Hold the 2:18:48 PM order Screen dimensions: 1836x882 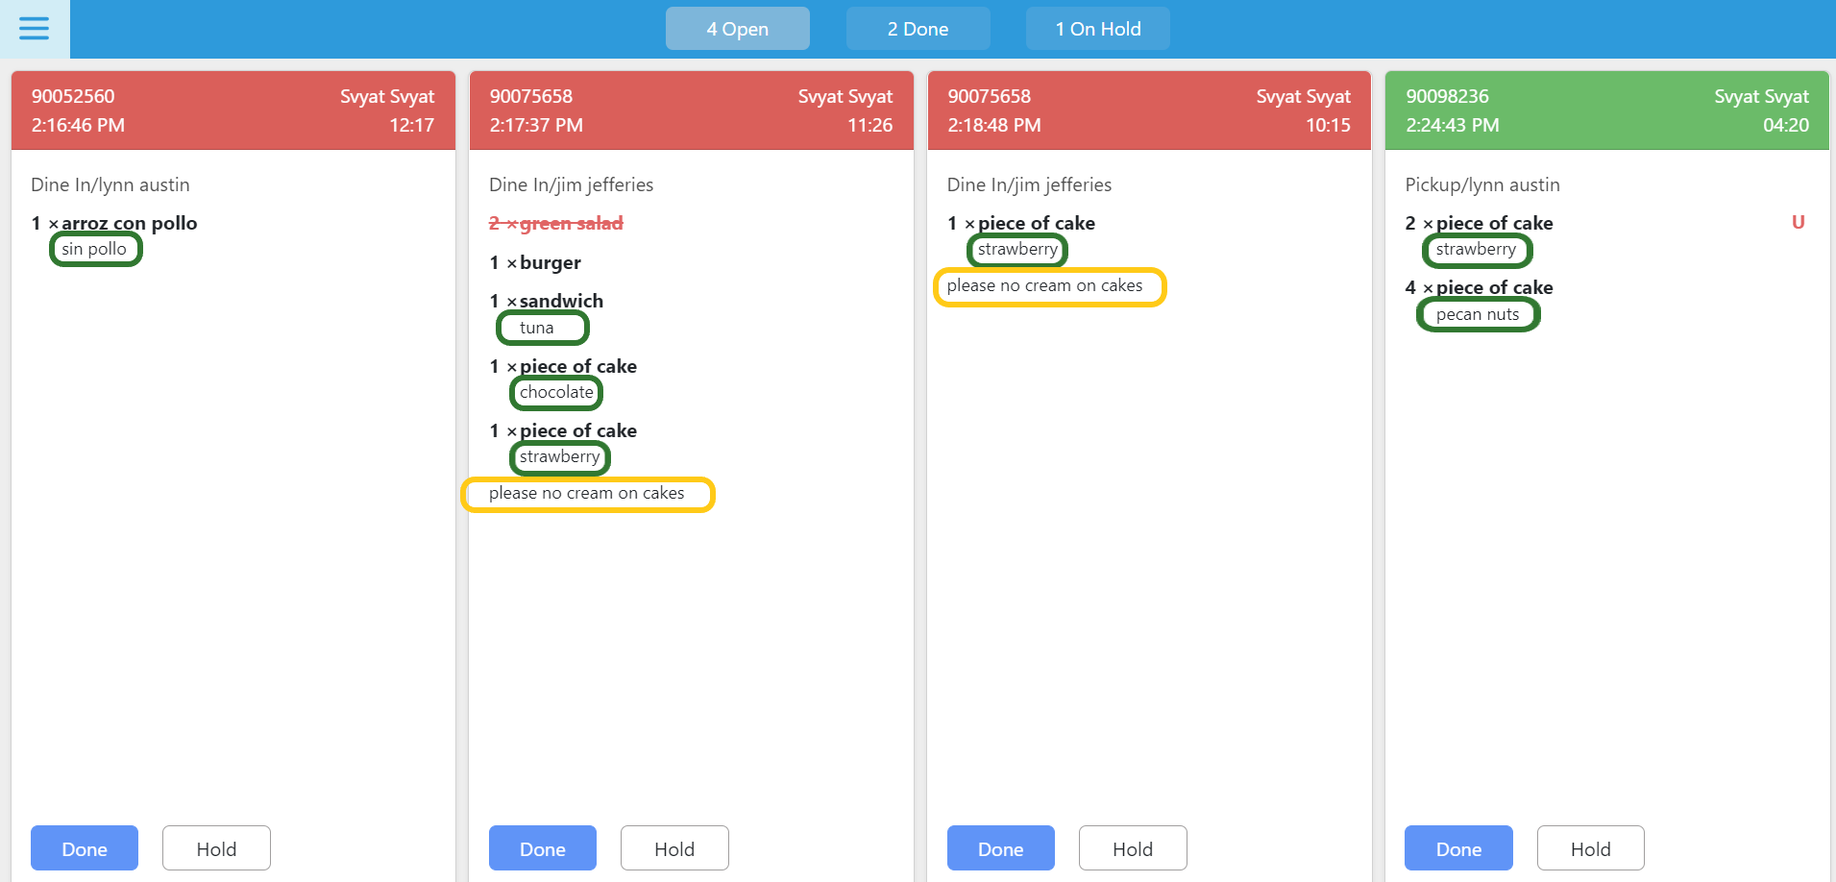point(1132,848)
